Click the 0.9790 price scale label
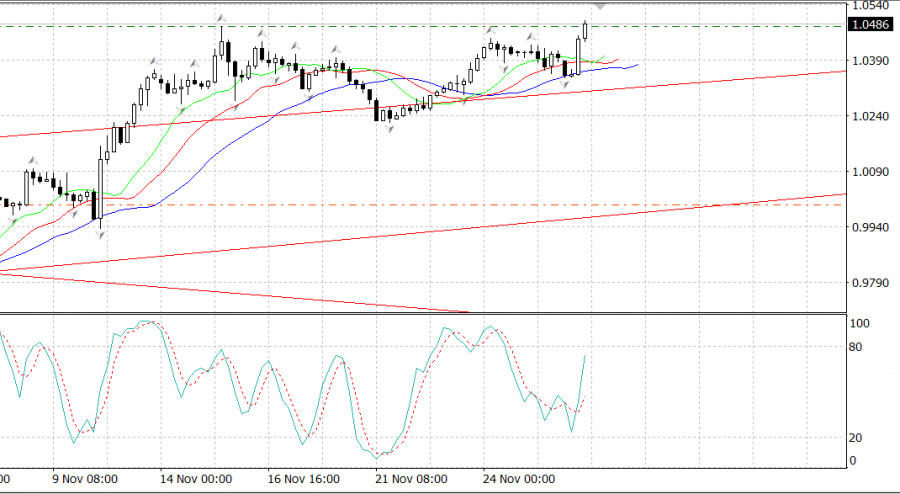This screenshot has height=494, width=900. 869,283
